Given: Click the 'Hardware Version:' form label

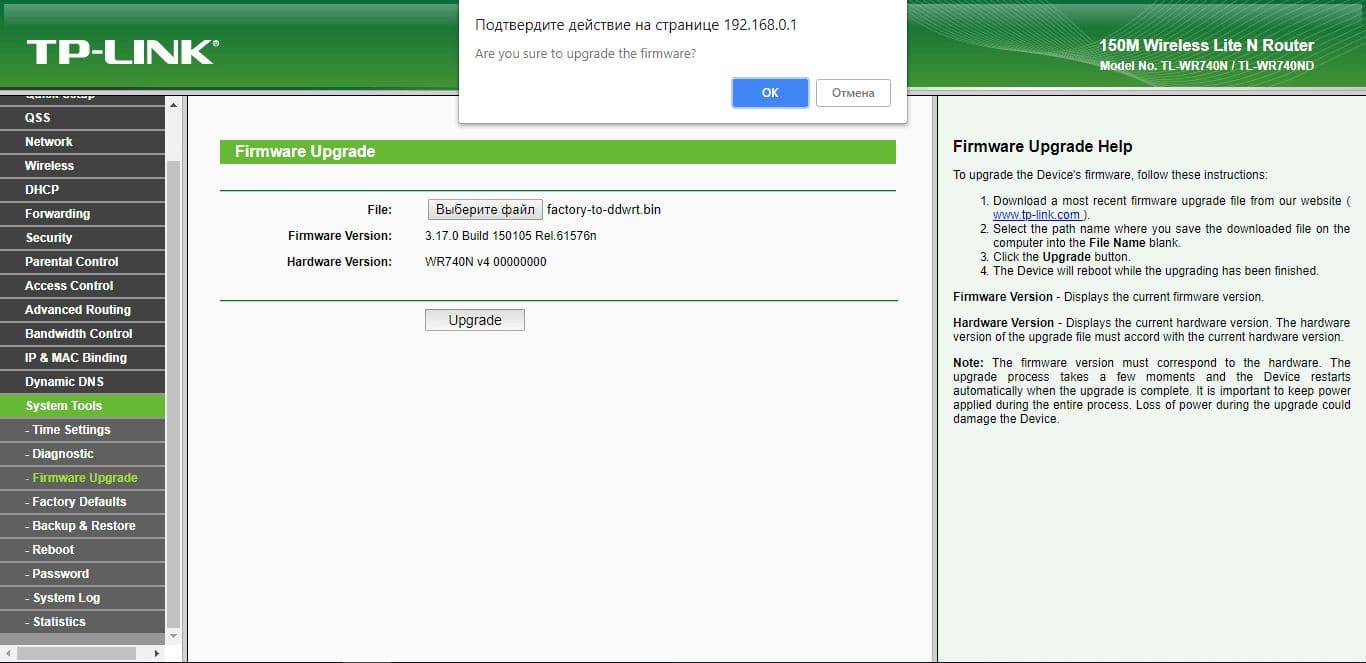Looking at the screenshot, I should [339, 262].
